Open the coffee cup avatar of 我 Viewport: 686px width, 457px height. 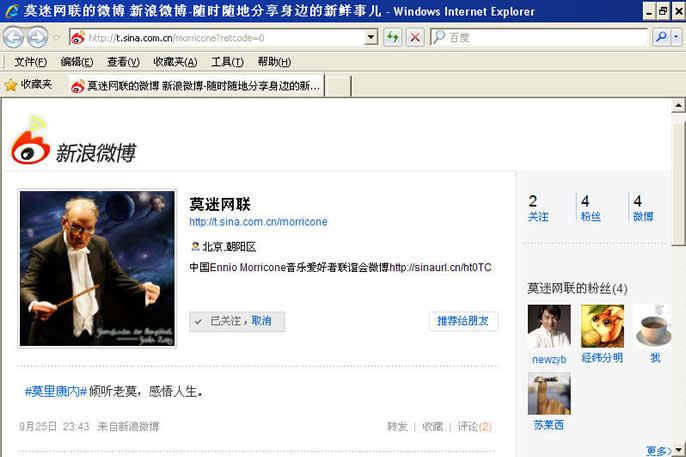tap(653, 326)
